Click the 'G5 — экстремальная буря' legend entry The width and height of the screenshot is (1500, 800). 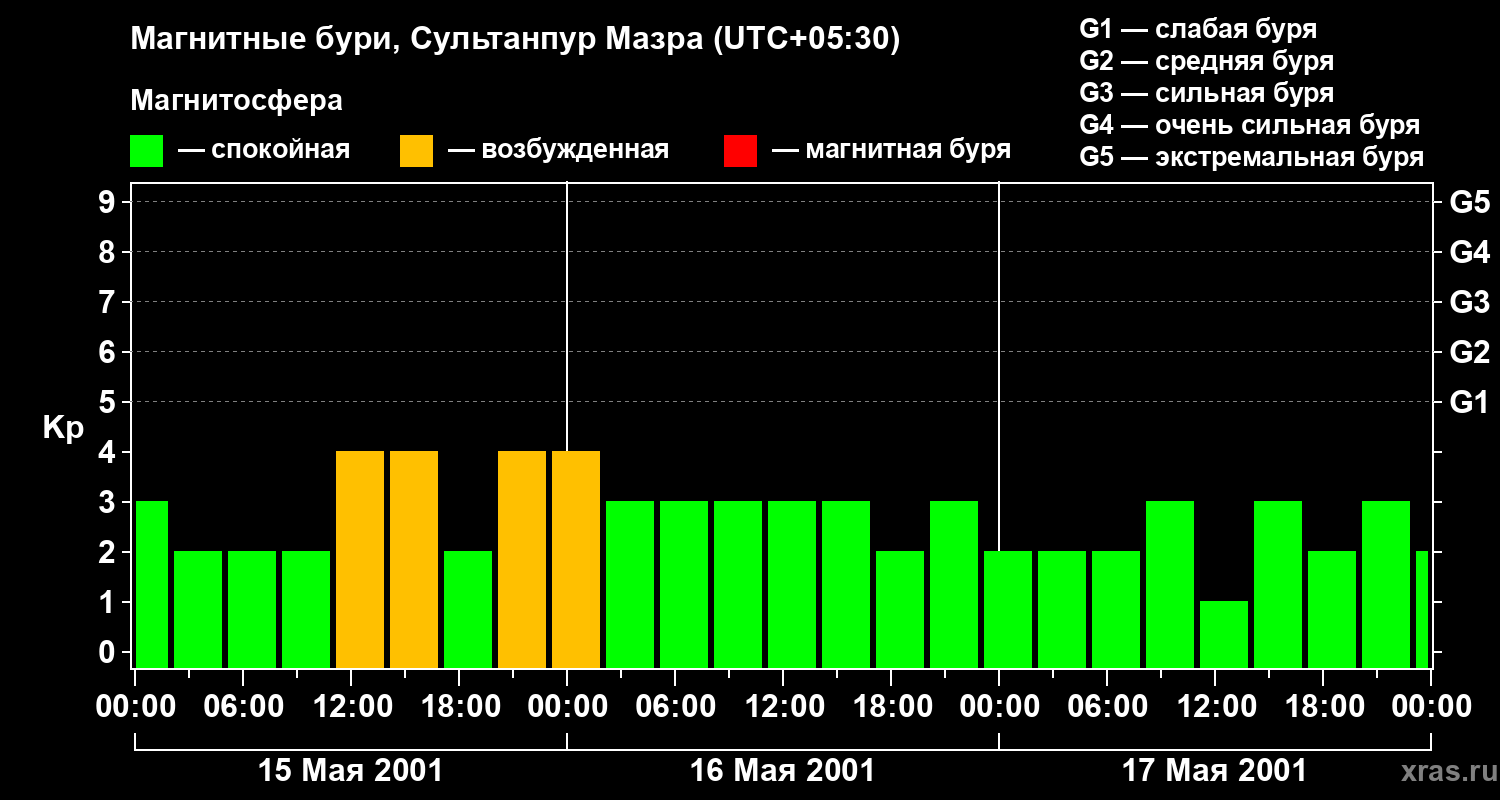1251,158
